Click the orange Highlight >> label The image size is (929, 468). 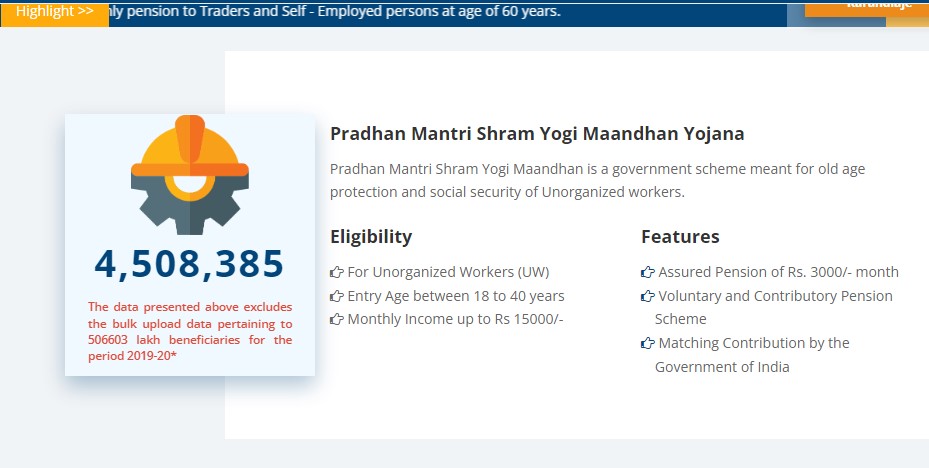[x=54, y=11]
